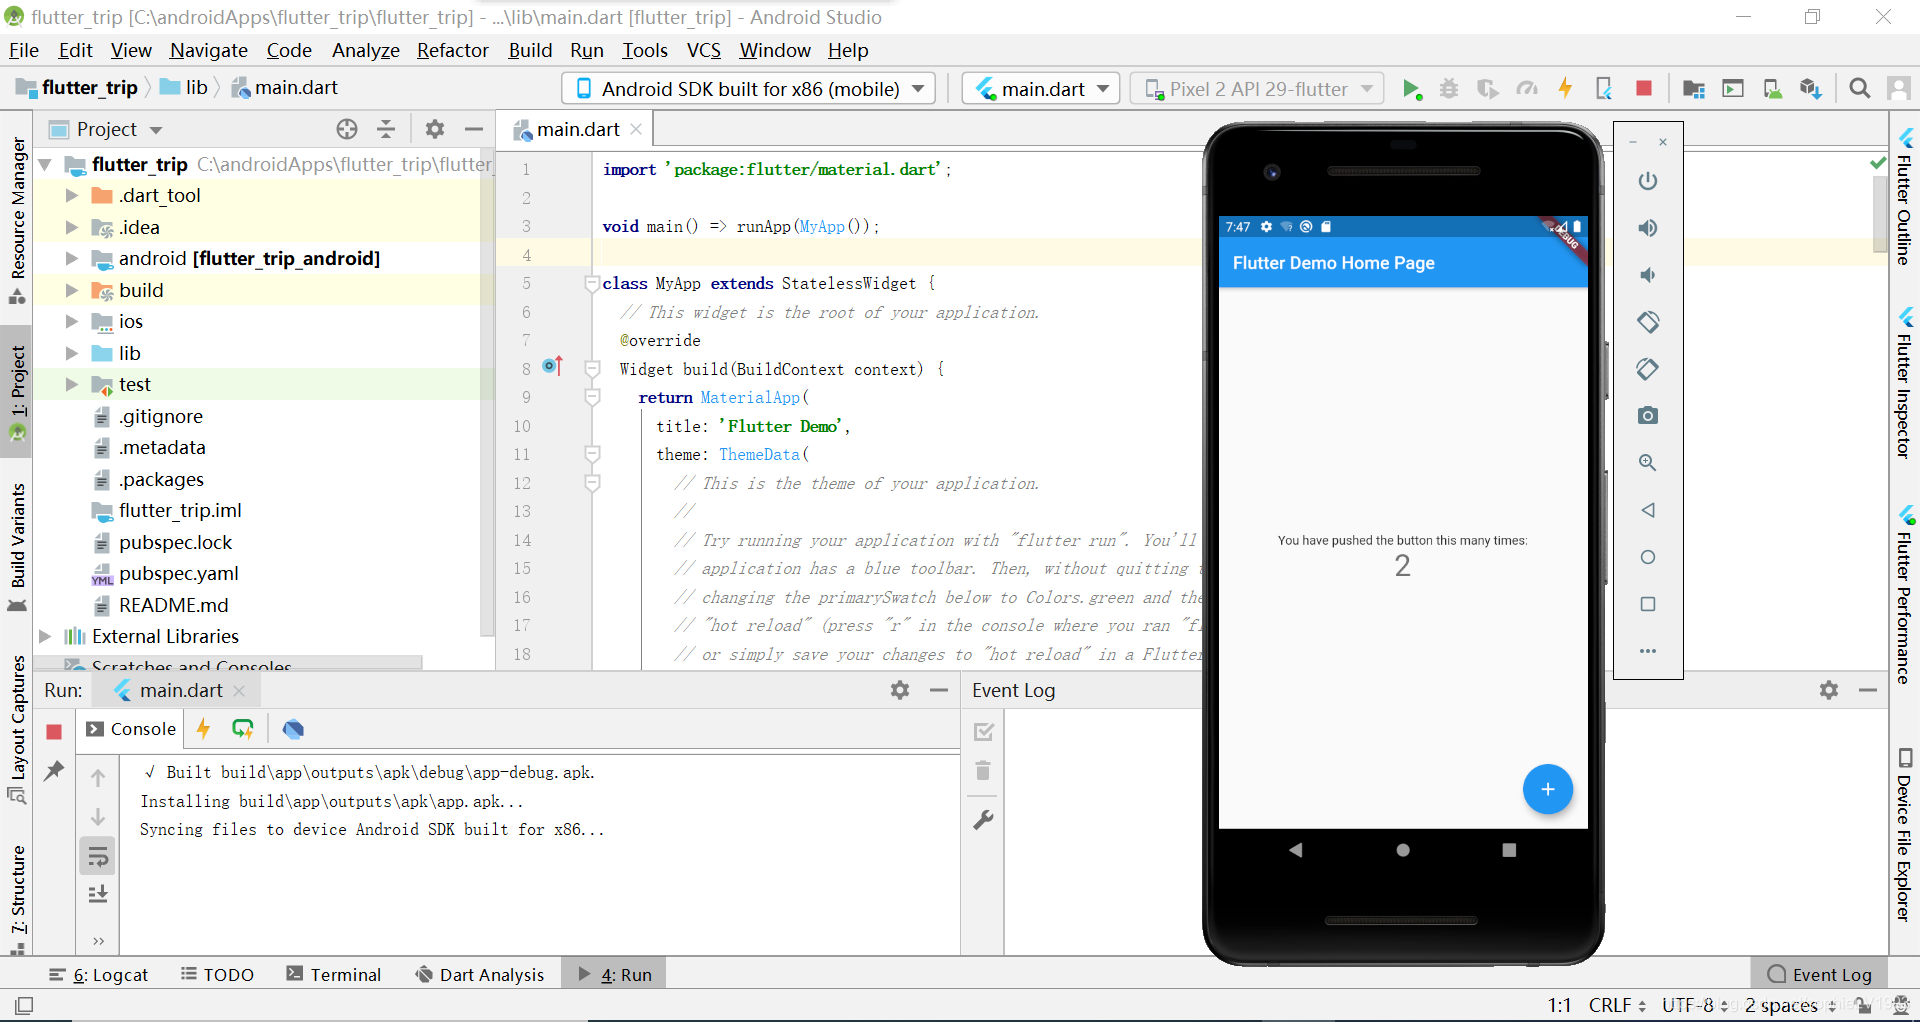Image resolution: width=1920 pixels, height=1022 pixels.
Task: Close the main.dart editor tab
Action: [636, 129]
